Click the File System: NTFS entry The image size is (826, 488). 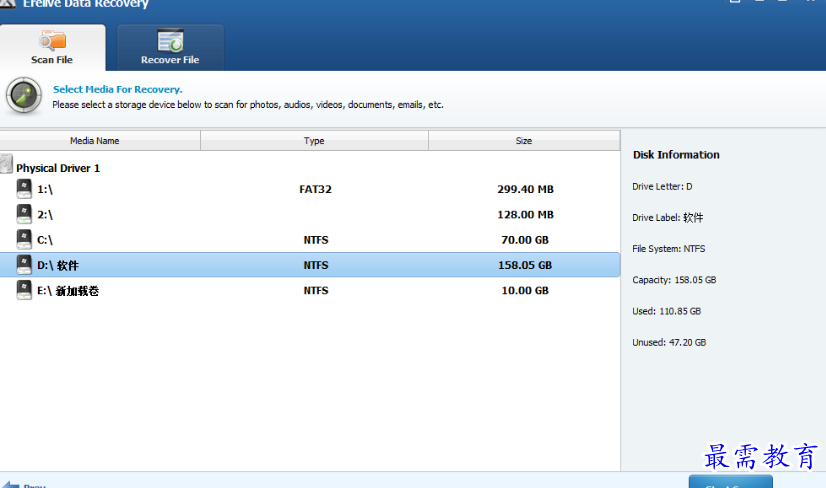668,249
